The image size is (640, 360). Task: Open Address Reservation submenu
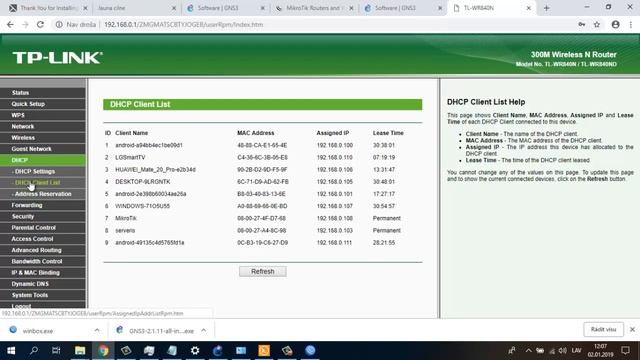pyautogui.click(x=43, y=194)
